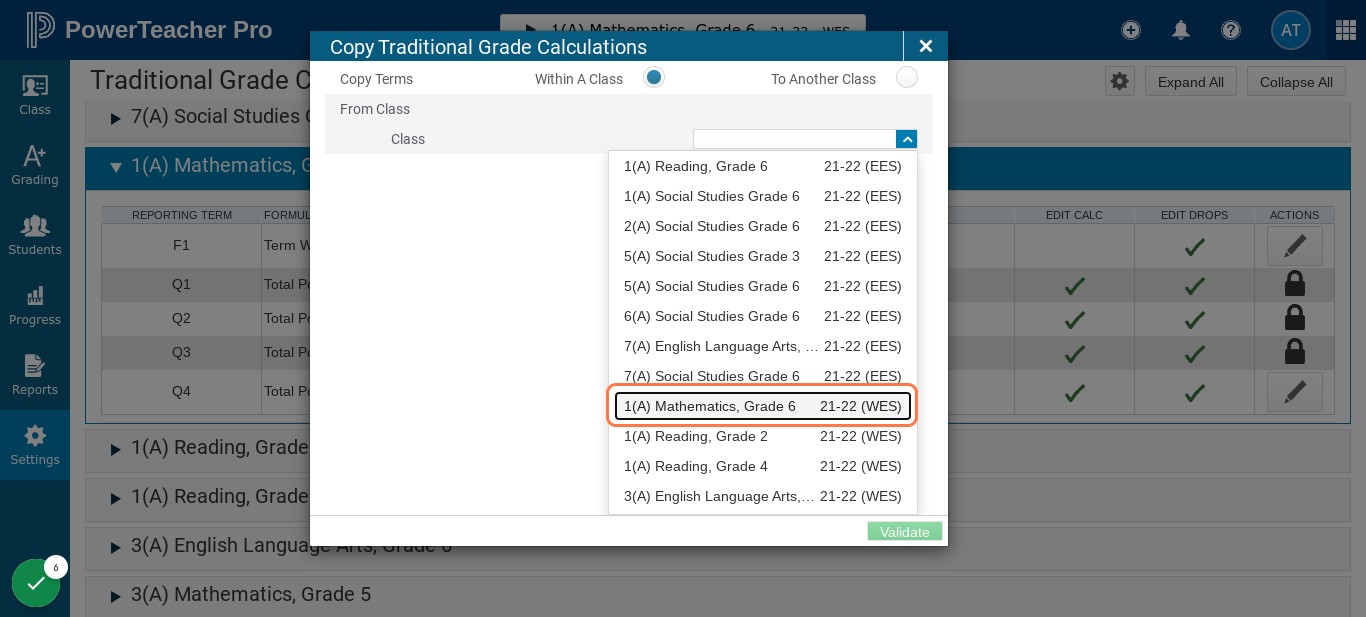
Task: Open the apps grid launcher
Action: pyautogui.click(x=1346, y=30)
